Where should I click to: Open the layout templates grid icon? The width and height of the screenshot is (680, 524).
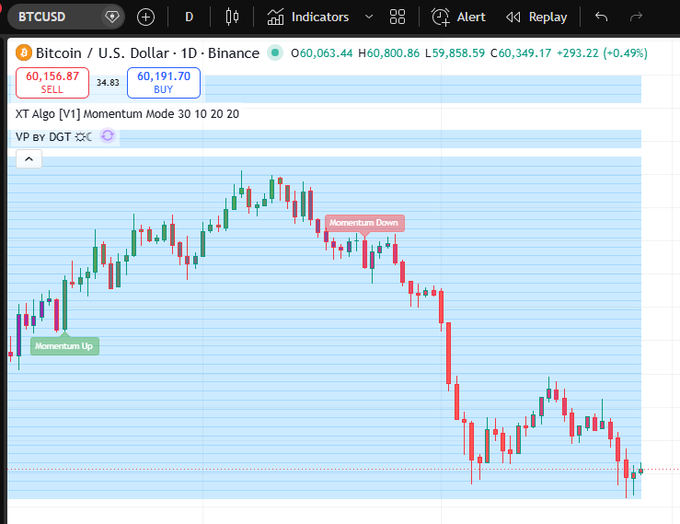397,17
